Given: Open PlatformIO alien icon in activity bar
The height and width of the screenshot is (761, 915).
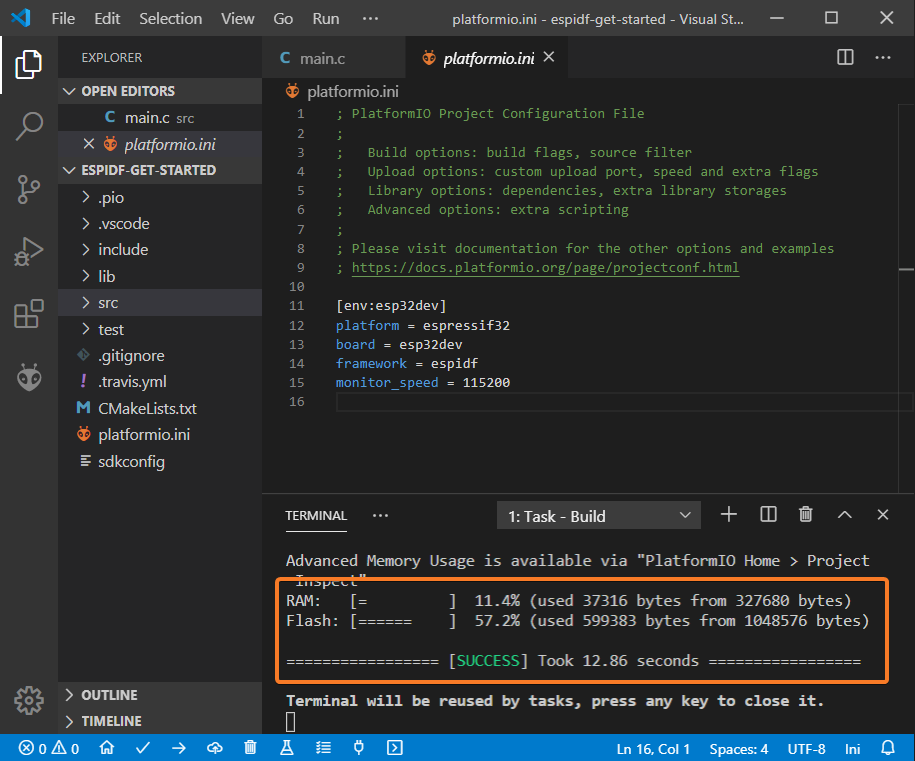Looking at the screenshot, I should pyautogui.click(x=29, y=377).
